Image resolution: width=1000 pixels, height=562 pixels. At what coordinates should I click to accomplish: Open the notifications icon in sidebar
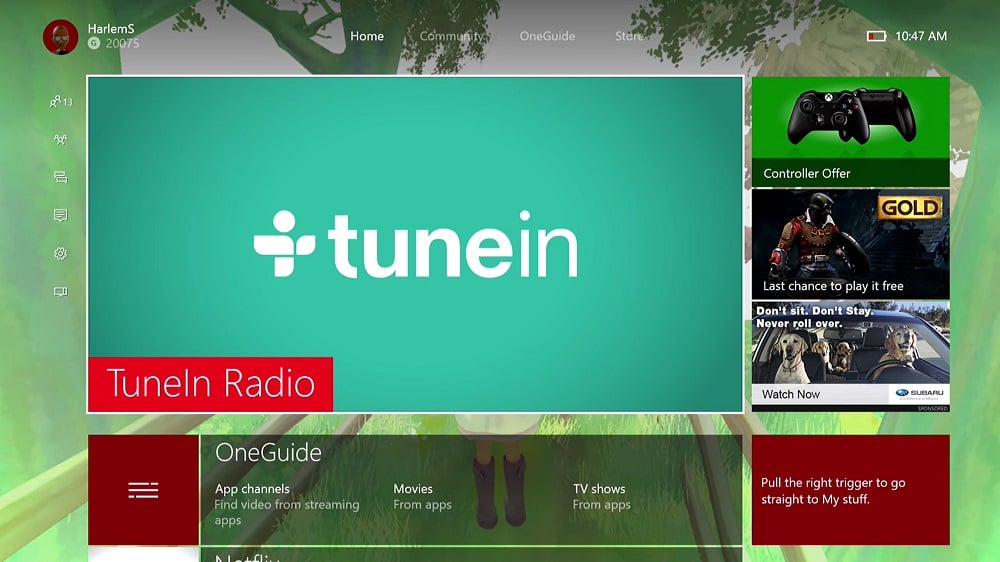(x=61, y=216)
